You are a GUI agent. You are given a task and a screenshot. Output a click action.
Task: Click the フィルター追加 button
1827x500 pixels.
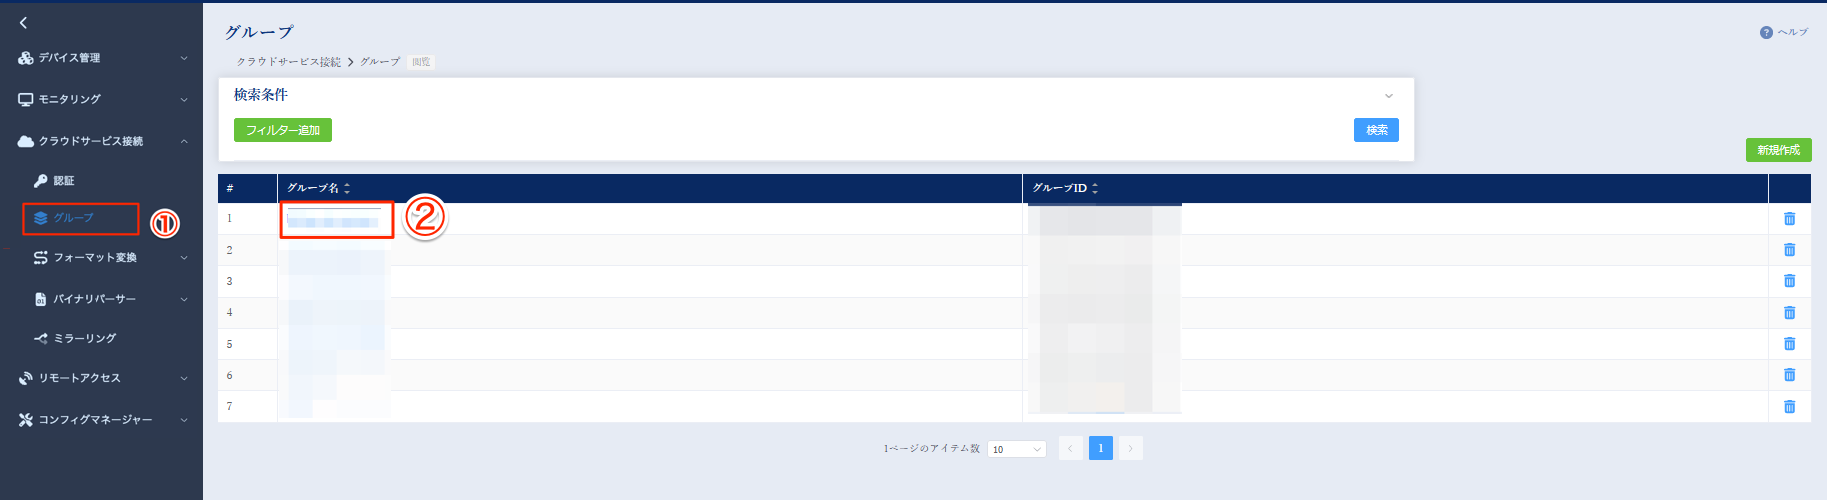(283, 130)
